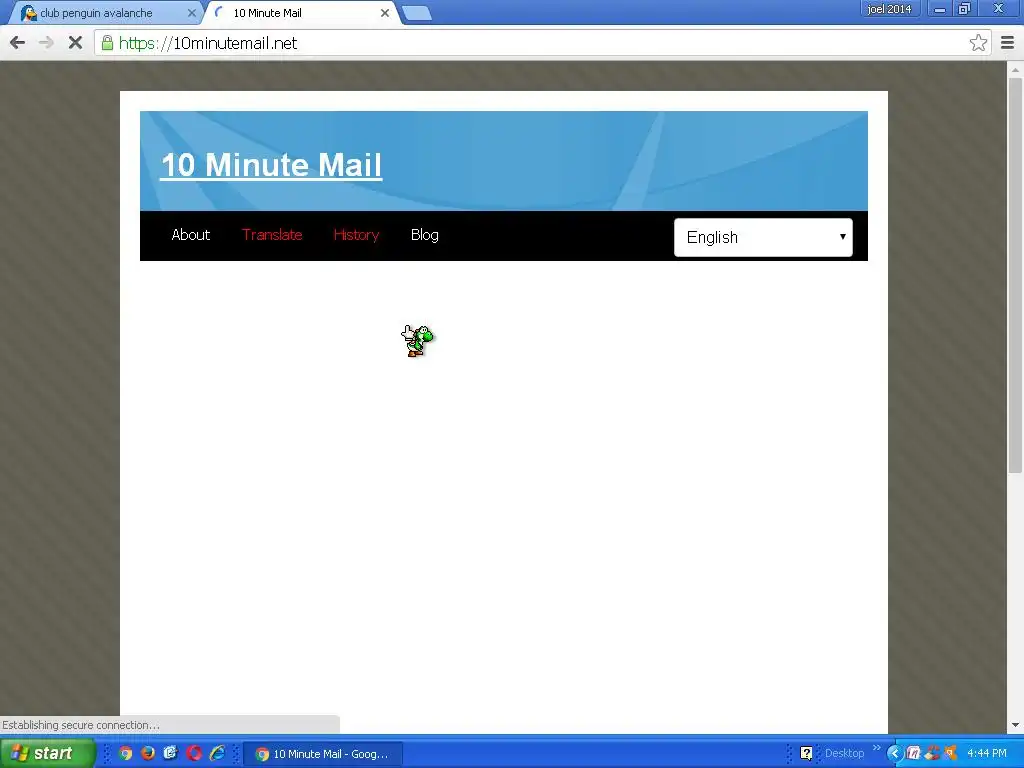Click the joel 2014 profile button
Image resolution: width=1024 pixels, height=768 pixels.
tap(889, 8)
